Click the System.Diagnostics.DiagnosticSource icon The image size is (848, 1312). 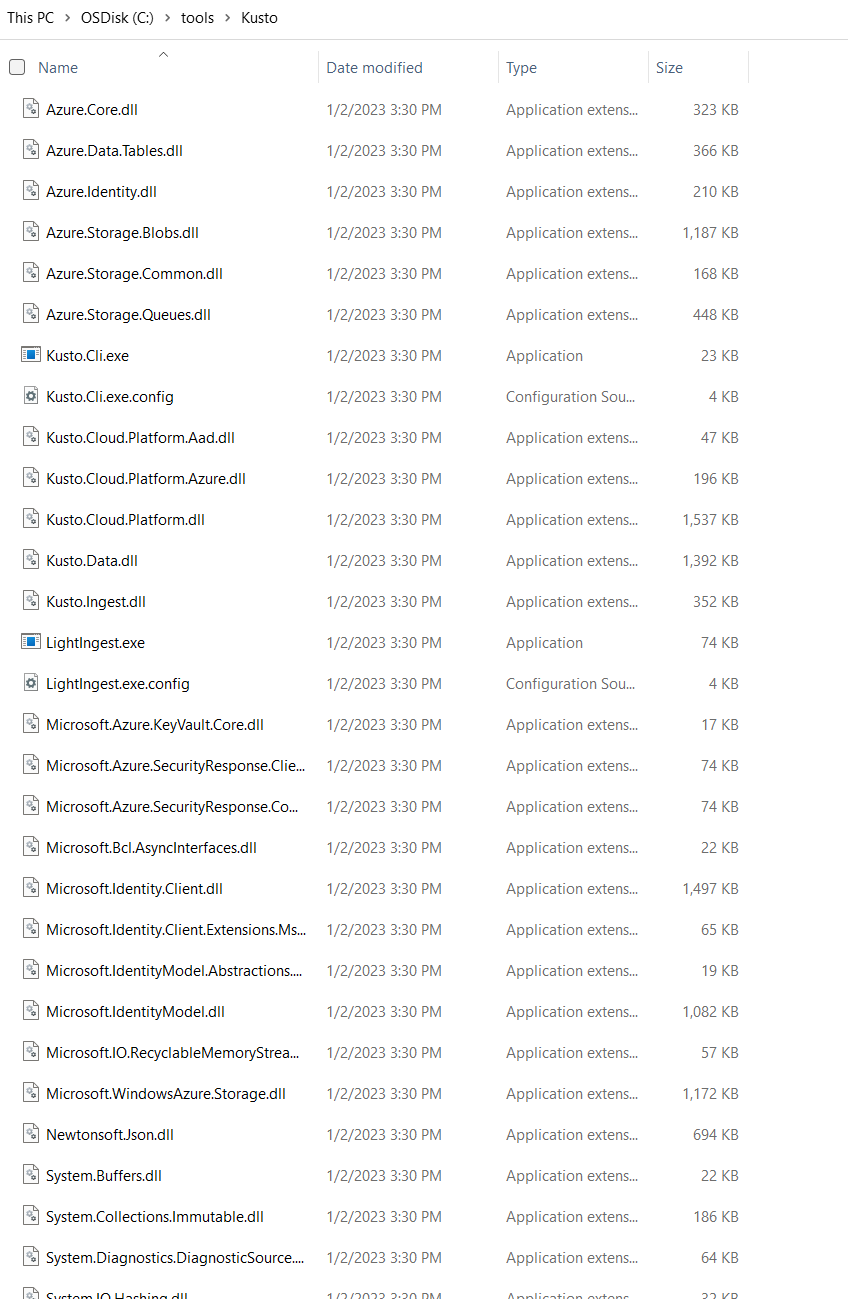click(30, 1257)
